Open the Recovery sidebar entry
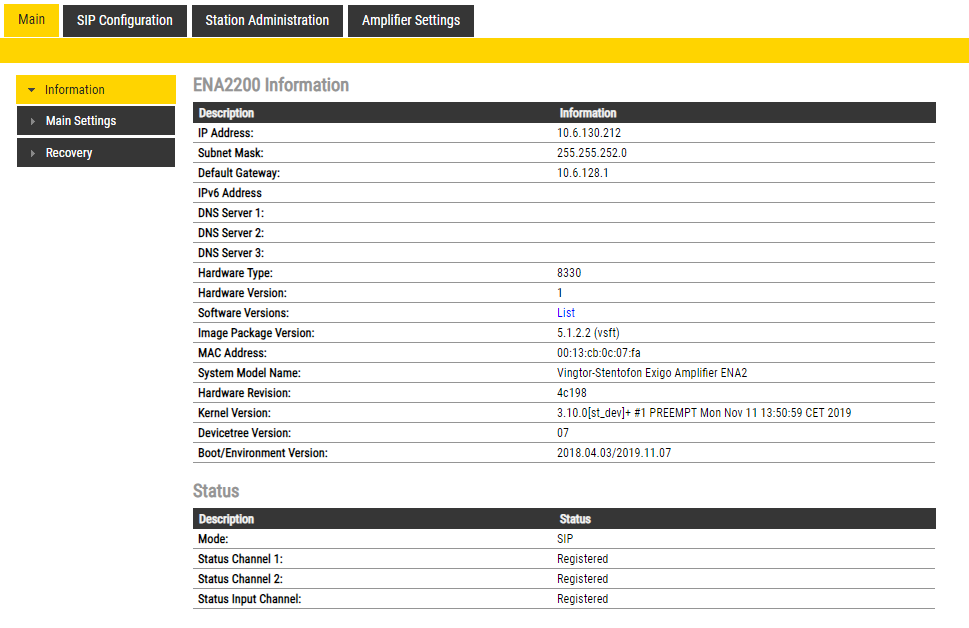This screenshot has height=628, width=969. pos(69,153)
